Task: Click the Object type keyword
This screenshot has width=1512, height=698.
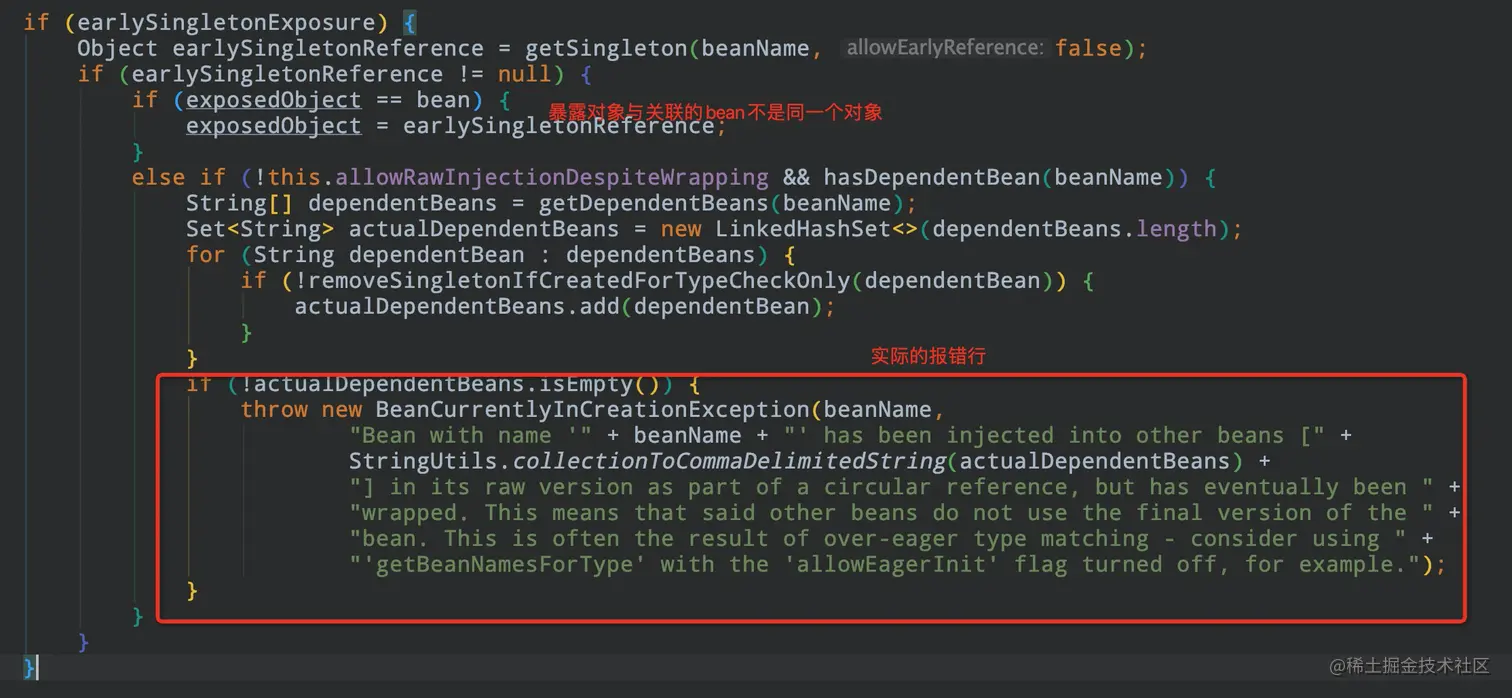Action: (117, 48)
